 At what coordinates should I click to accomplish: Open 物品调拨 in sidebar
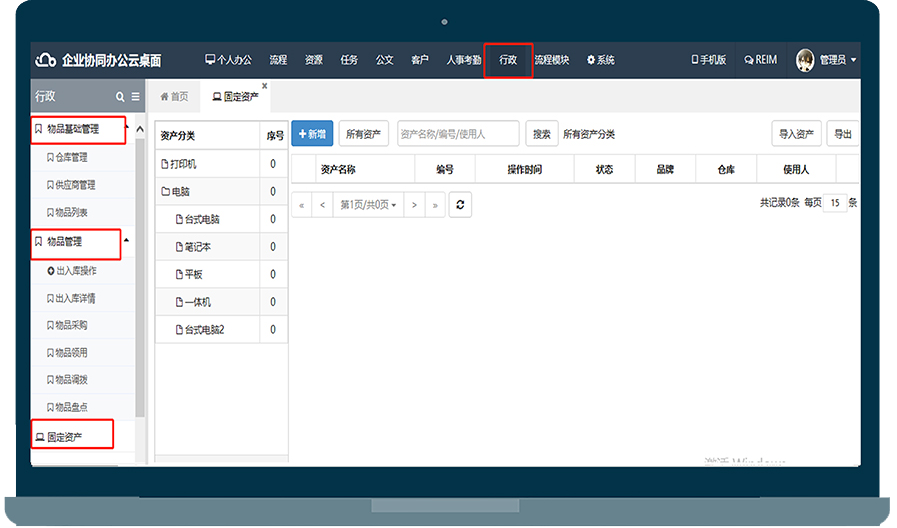coord(67,379)
